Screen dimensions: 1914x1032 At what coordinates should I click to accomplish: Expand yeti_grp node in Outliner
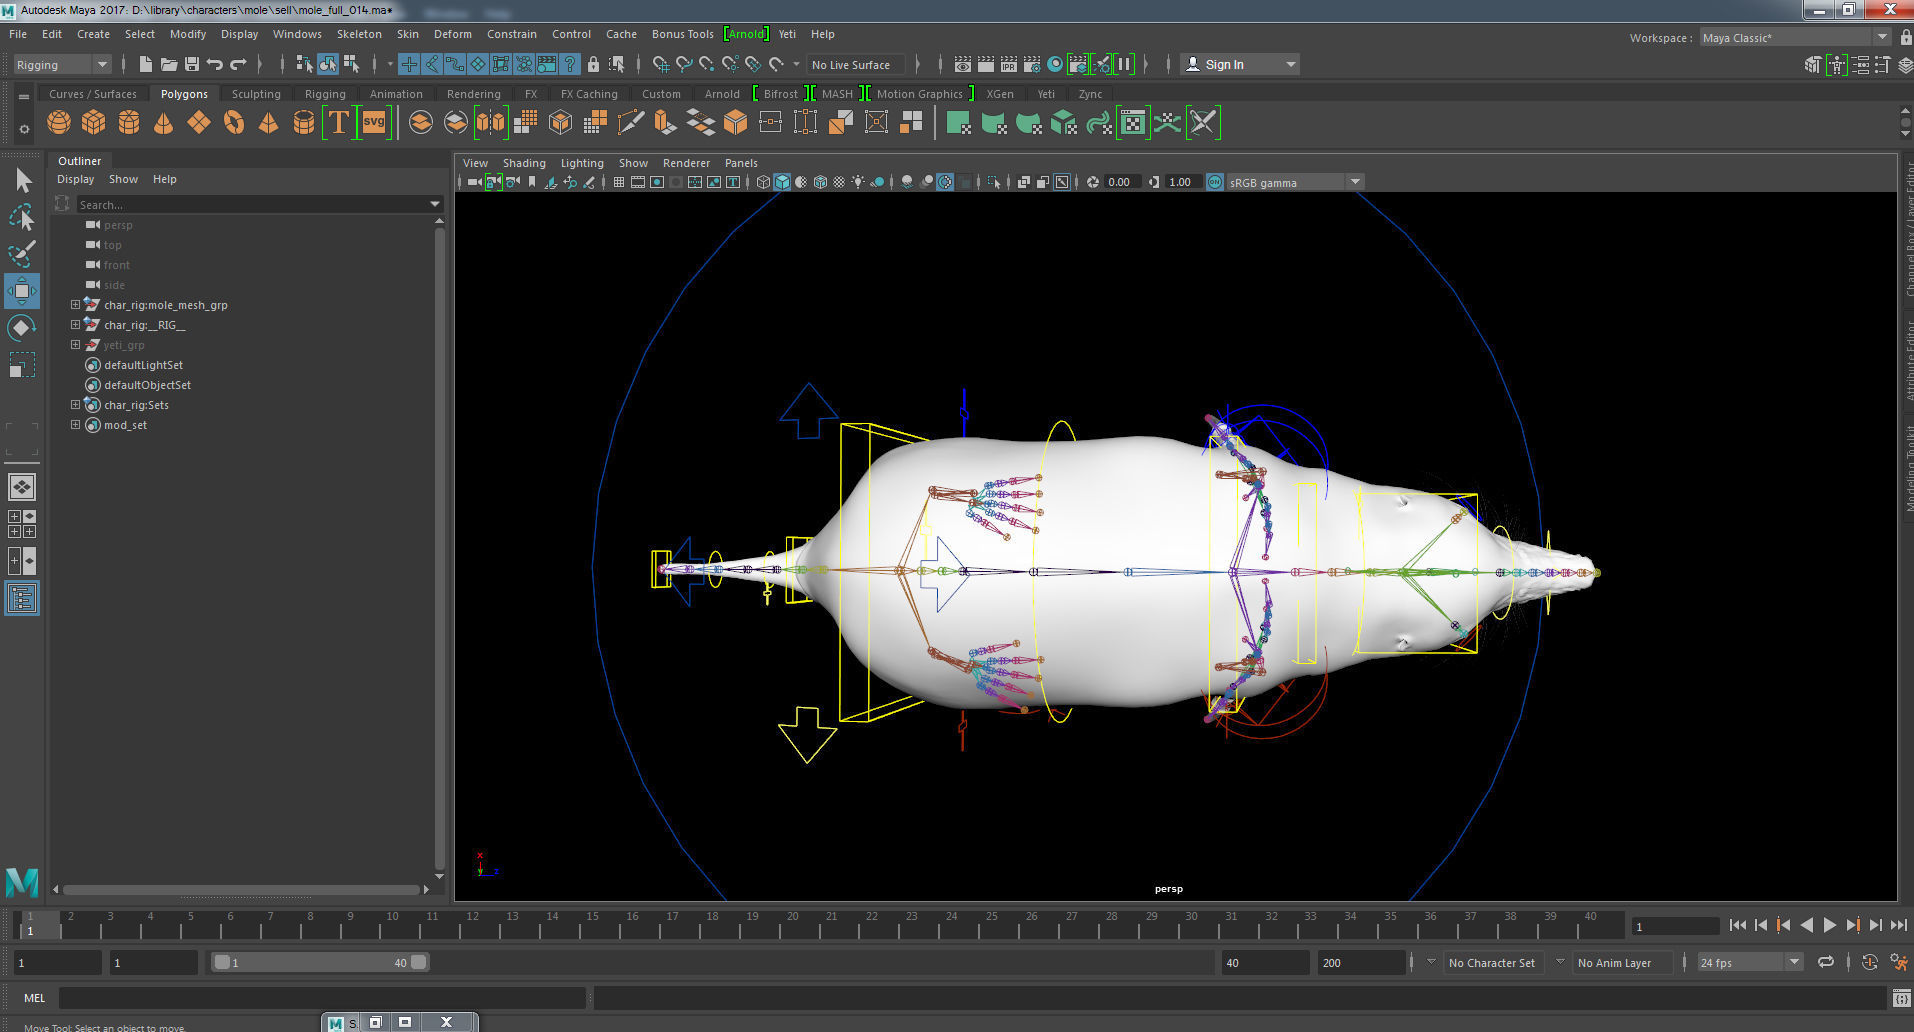[x=75, y=345]
